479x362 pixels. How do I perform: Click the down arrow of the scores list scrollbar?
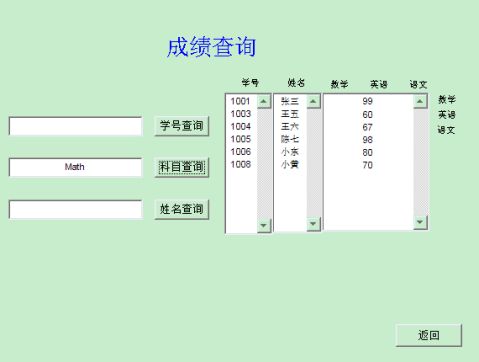[x=420, y=222]
